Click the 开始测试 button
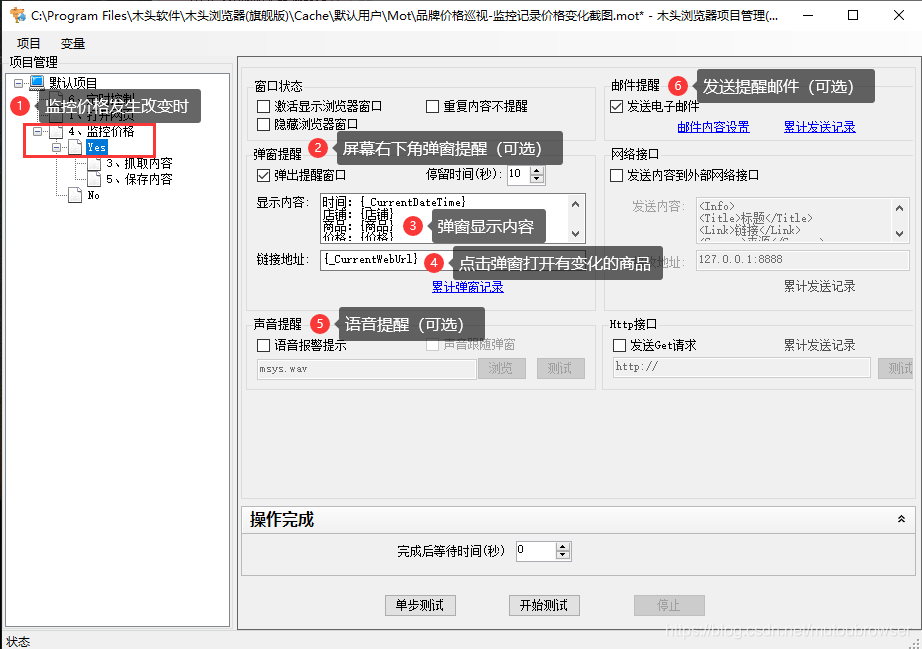The width and height of the screenshot is (922, 649). [544, 605]
